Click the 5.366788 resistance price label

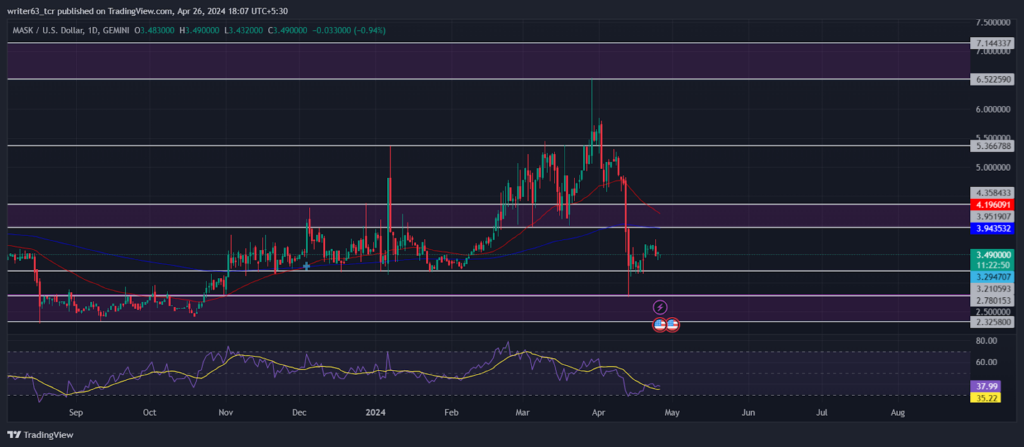click(x=991, y=146)
